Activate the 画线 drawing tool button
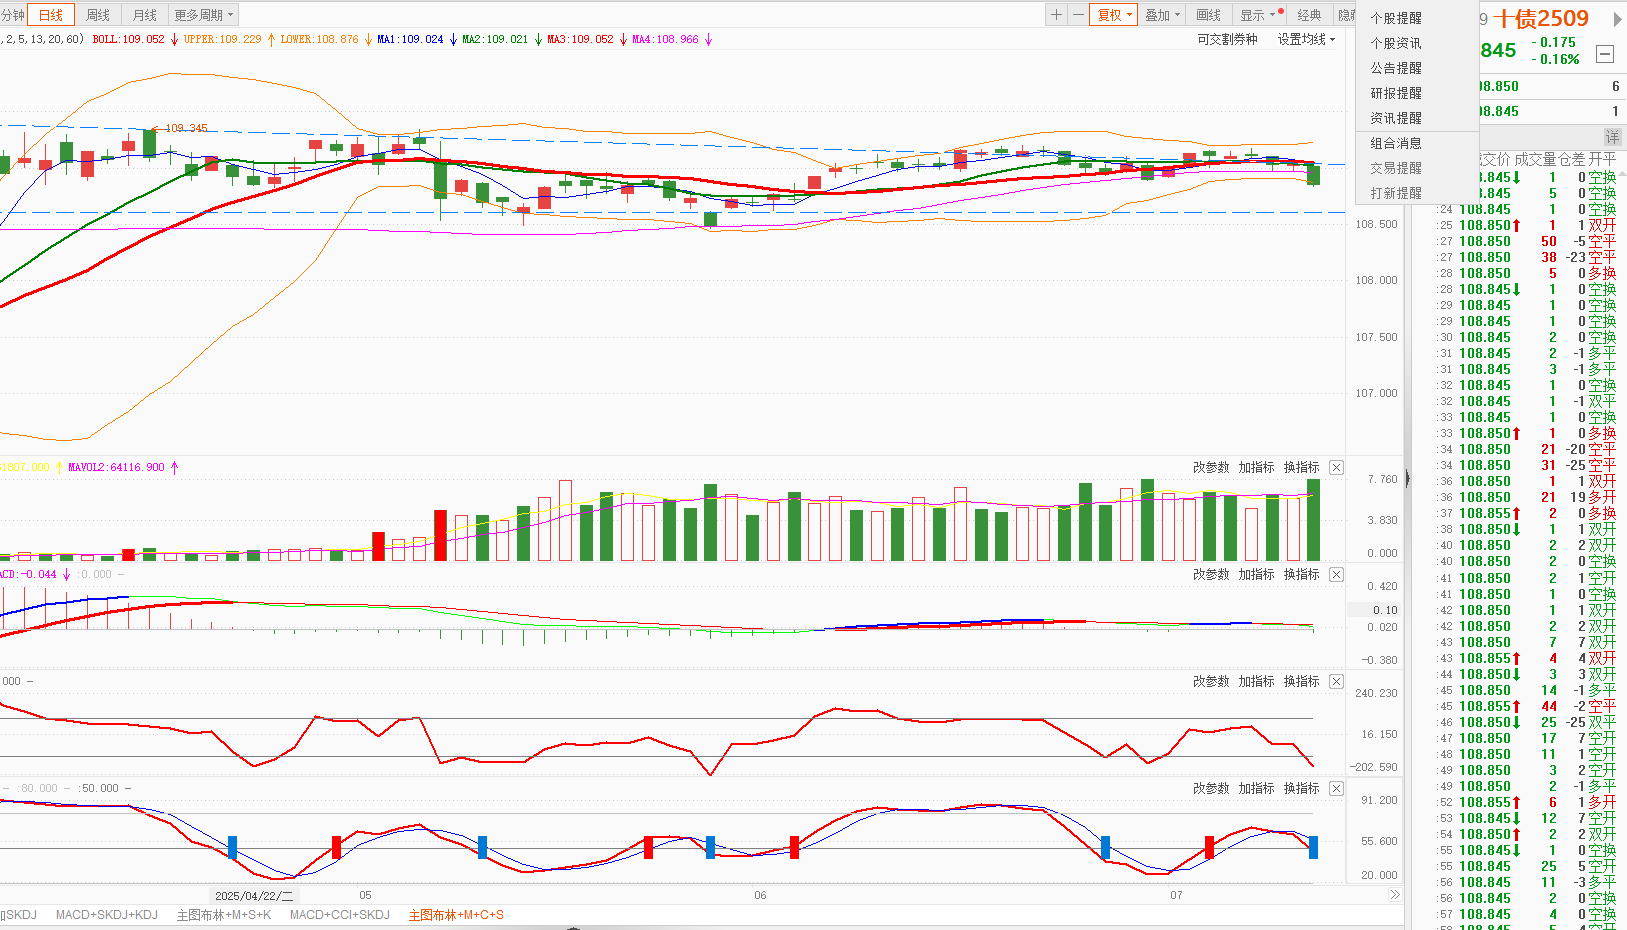Screen dimensions: 1627x930 (1209, 15)
